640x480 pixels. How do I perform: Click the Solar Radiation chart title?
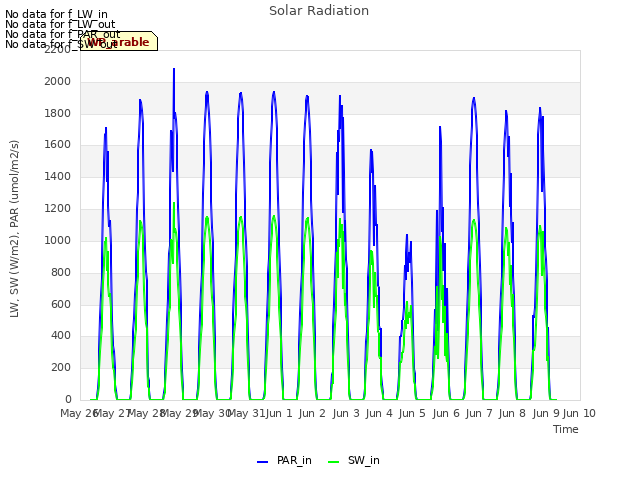(x=319, y=11)
